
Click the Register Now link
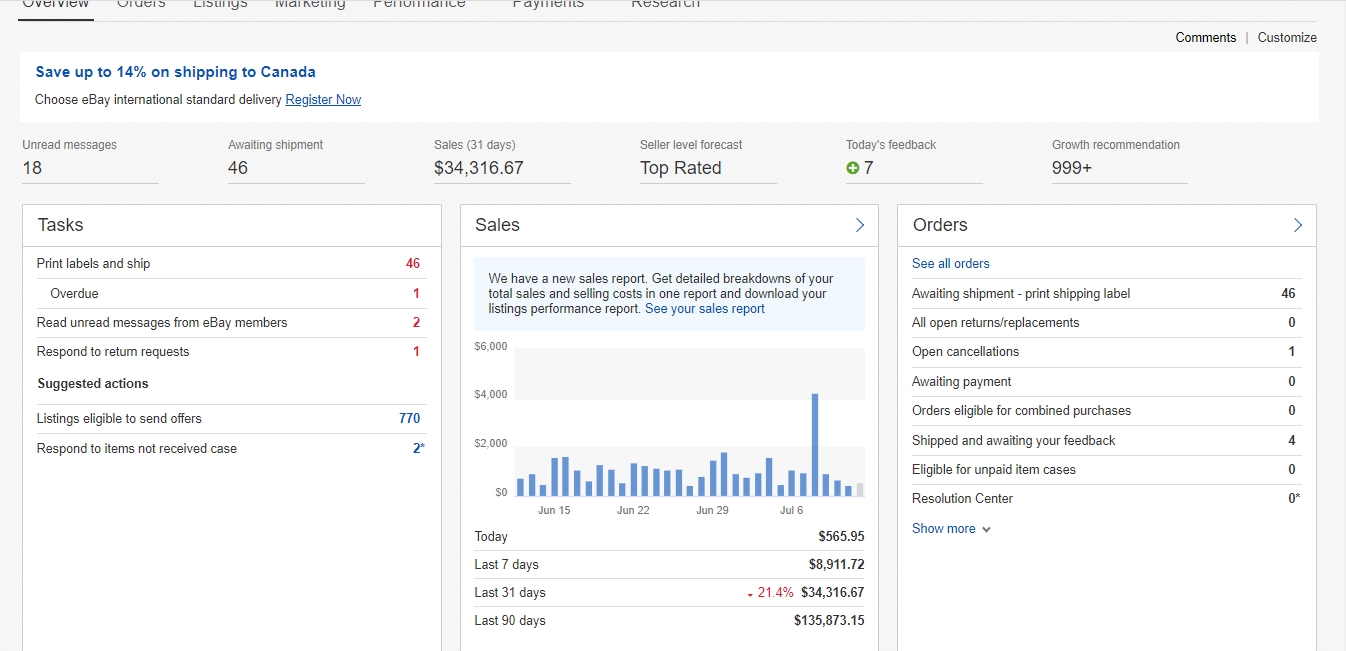click(323, 100)
